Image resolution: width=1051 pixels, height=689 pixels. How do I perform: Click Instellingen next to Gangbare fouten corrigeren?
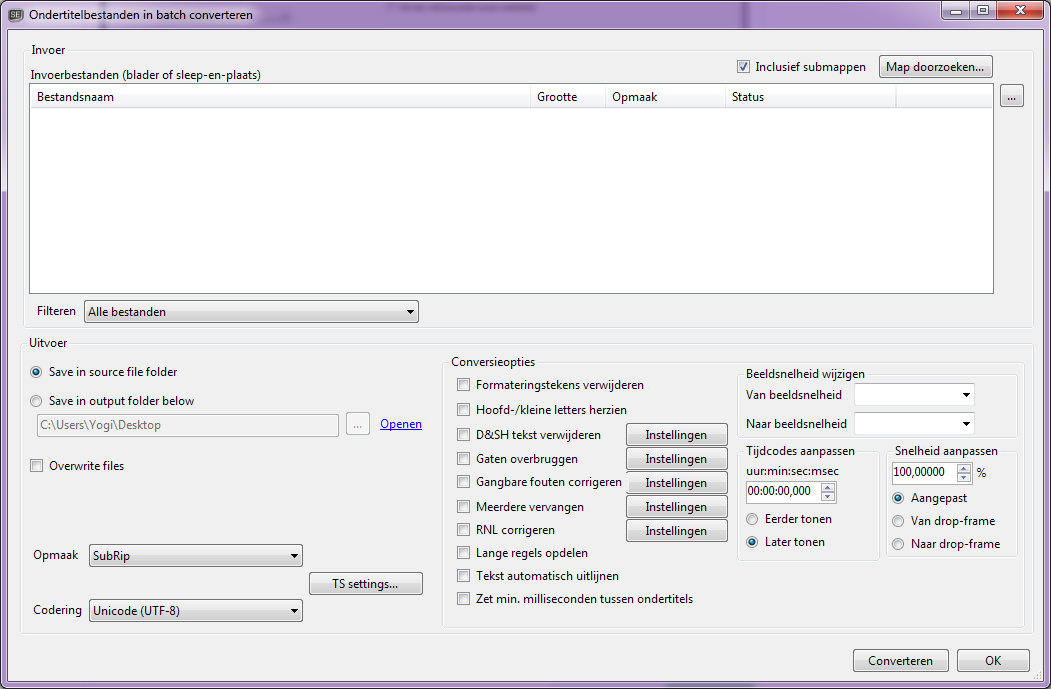pos(676,482)
